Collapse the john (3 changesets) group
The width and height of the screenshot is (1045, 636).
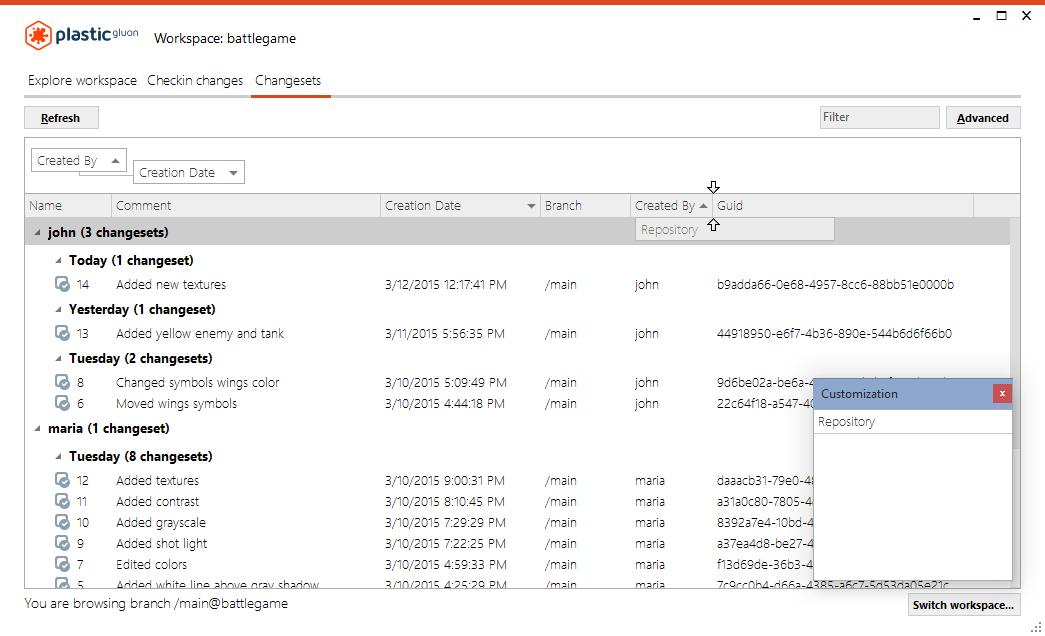point(37,233)
